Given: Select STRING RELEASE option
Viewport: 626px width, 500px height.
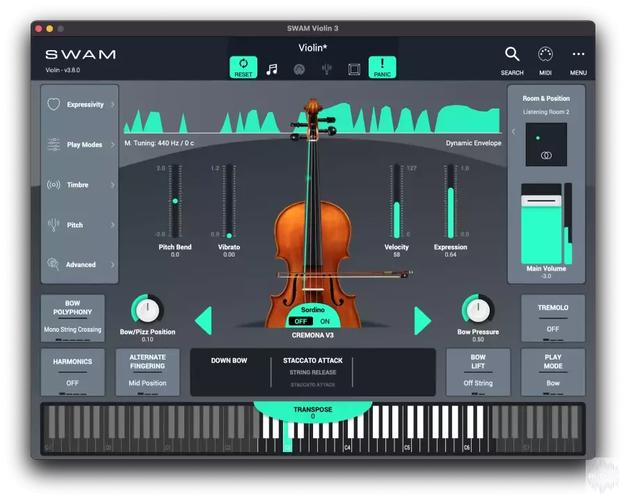Looking at the screenshot, I should pos(313,372).
